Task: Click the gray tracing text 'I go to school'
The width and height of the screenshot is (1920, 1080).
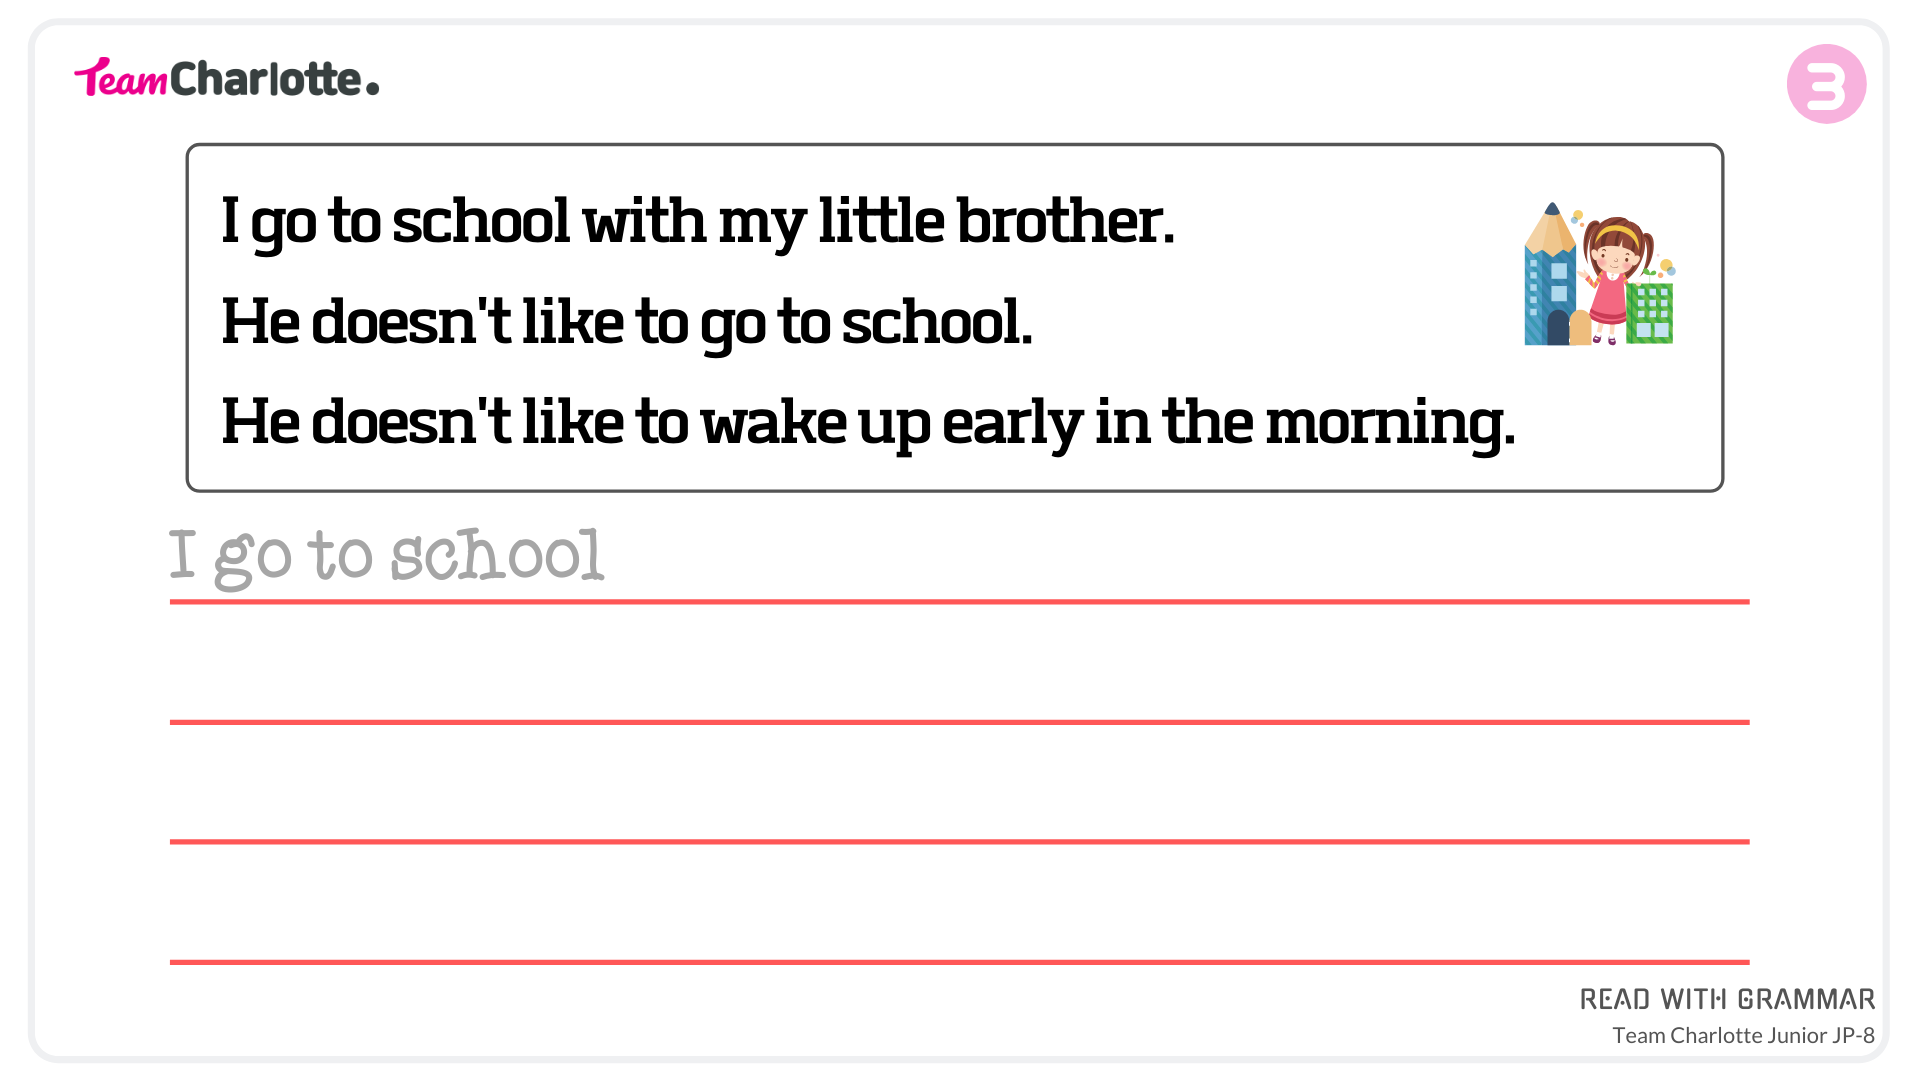Action: click(386, 556)
